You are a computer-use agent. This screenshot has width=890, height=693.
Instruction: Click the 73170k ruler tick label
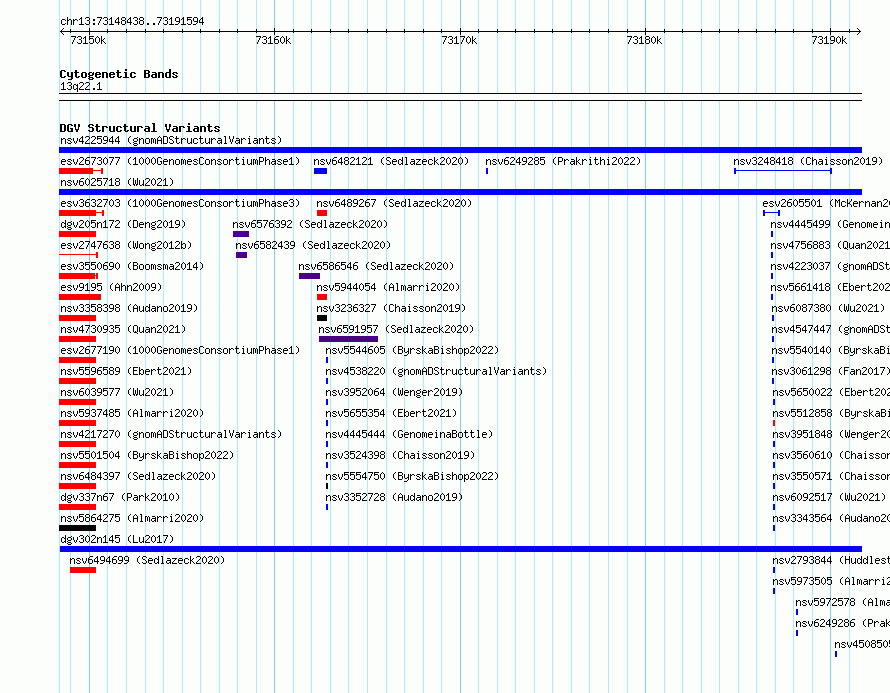coord(459,40)
